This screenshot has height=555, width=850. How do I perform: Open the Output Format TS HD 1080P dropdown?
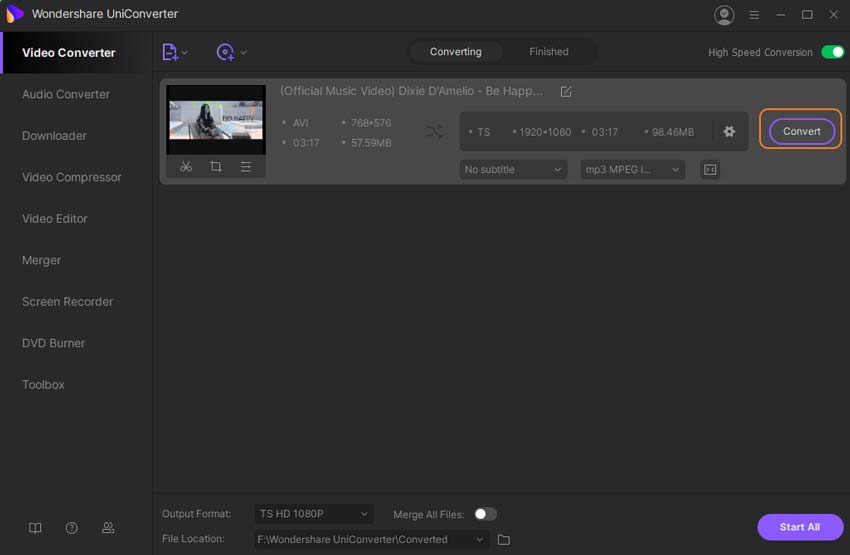point(314,514)
